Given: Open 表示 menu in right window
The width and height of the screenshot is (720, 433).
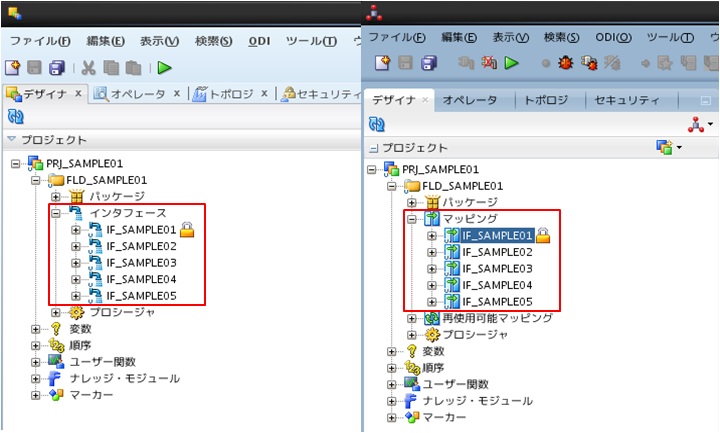Looking at the screenshot, I should coord(511,37).
